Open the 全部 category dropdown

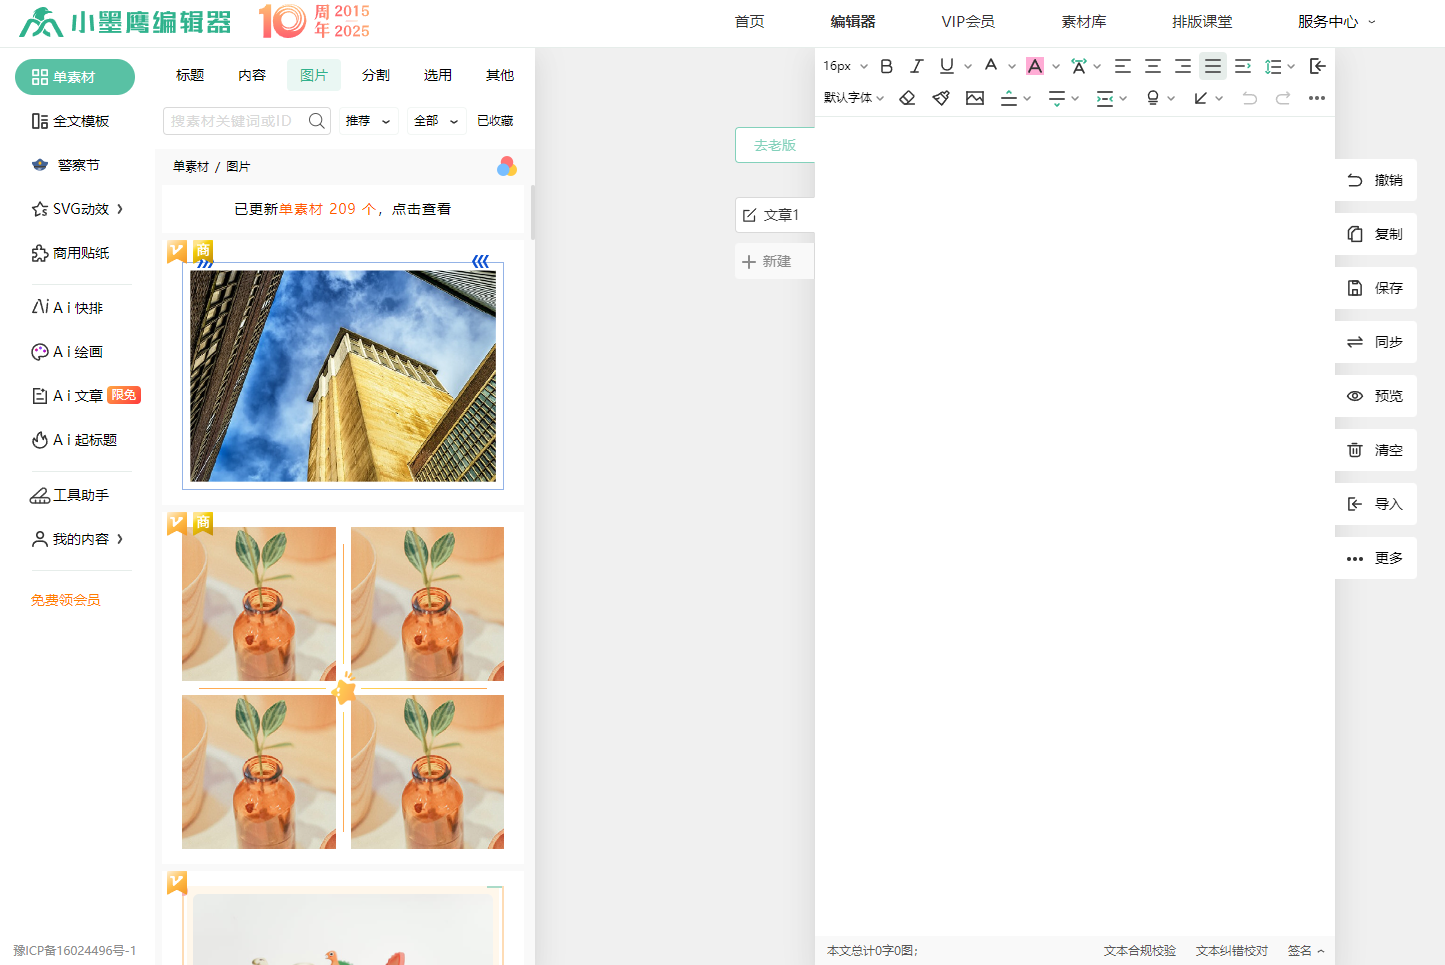(435, 120)
